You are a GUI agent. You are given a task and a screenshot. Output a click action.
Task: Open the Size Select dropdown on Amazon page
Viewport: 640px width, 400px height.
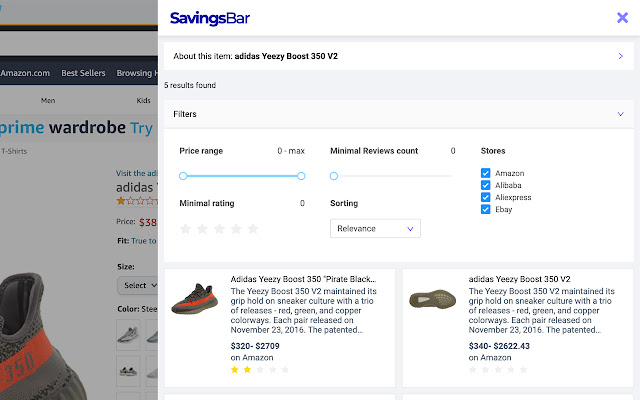(x=138, y=285)
